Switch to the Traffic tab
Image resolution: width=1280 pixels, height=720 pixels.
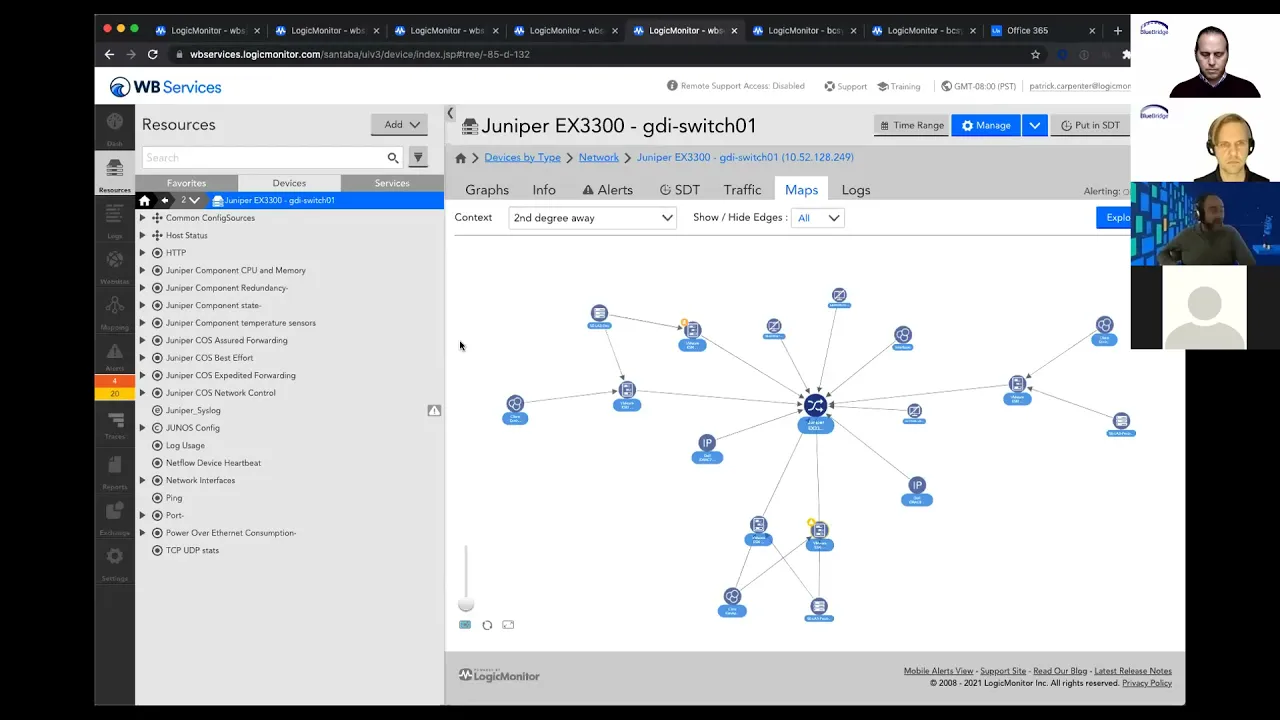(742, 190)
